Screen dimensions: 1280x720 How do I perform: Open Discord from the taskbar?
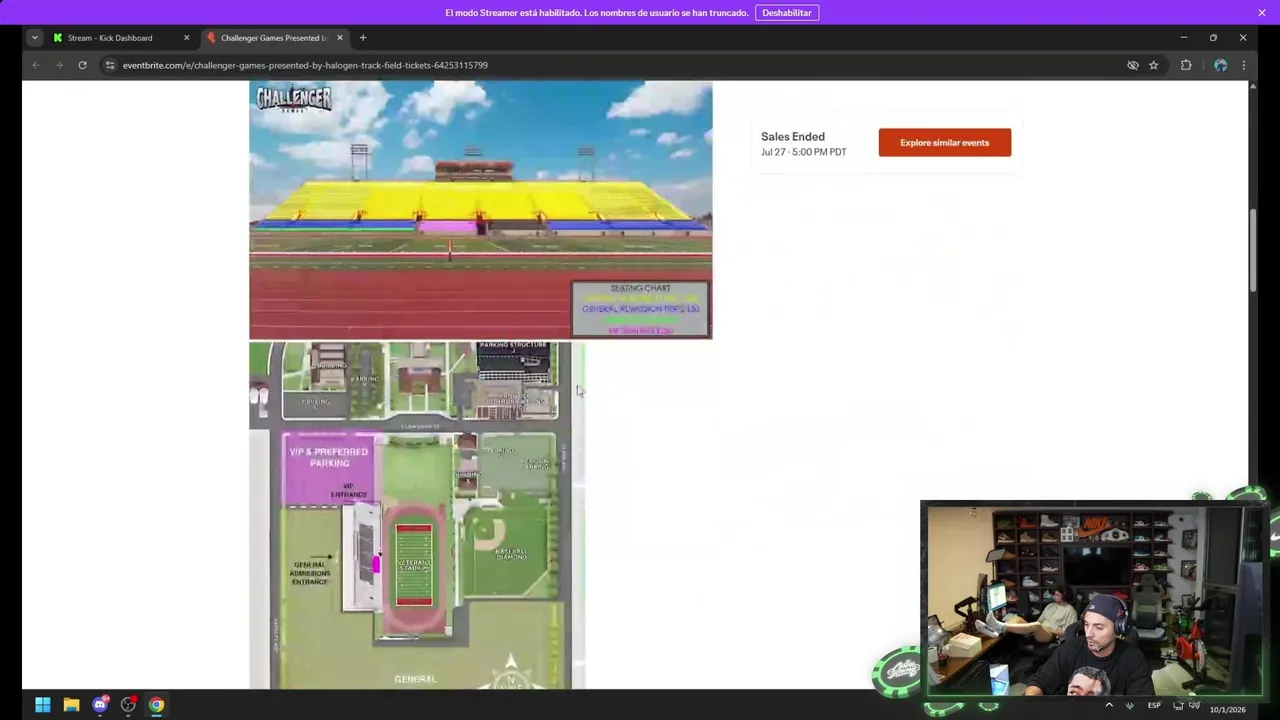coord(100,705)
